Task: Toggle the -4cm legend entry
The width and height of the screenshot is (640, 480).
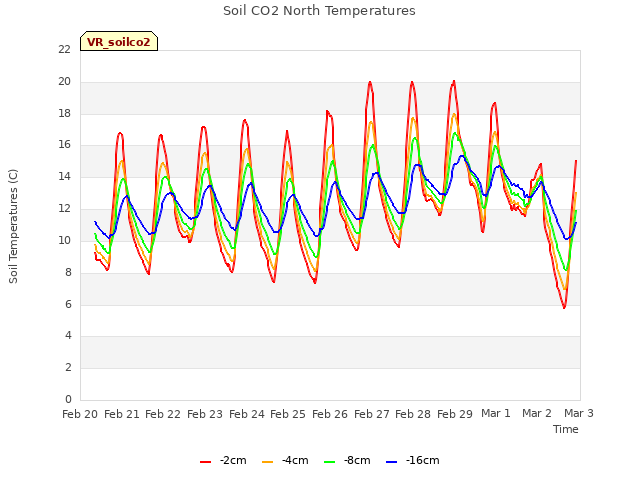Action: (285, 460)
